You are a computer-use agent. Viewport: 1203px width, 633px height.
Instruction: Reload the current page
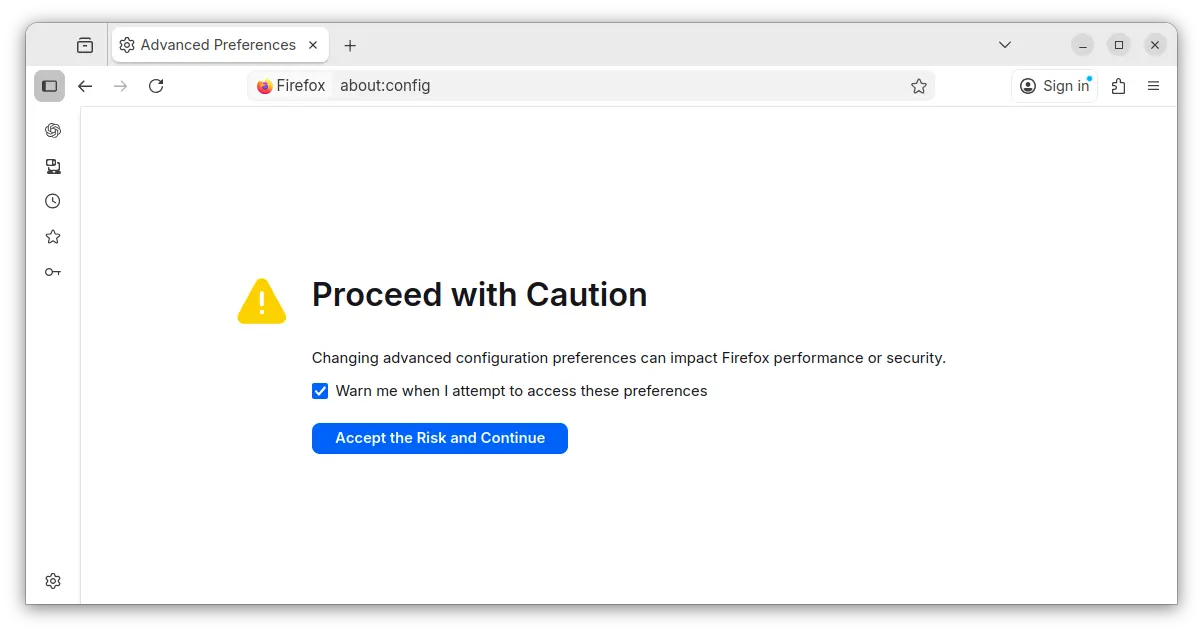point(156,86)
